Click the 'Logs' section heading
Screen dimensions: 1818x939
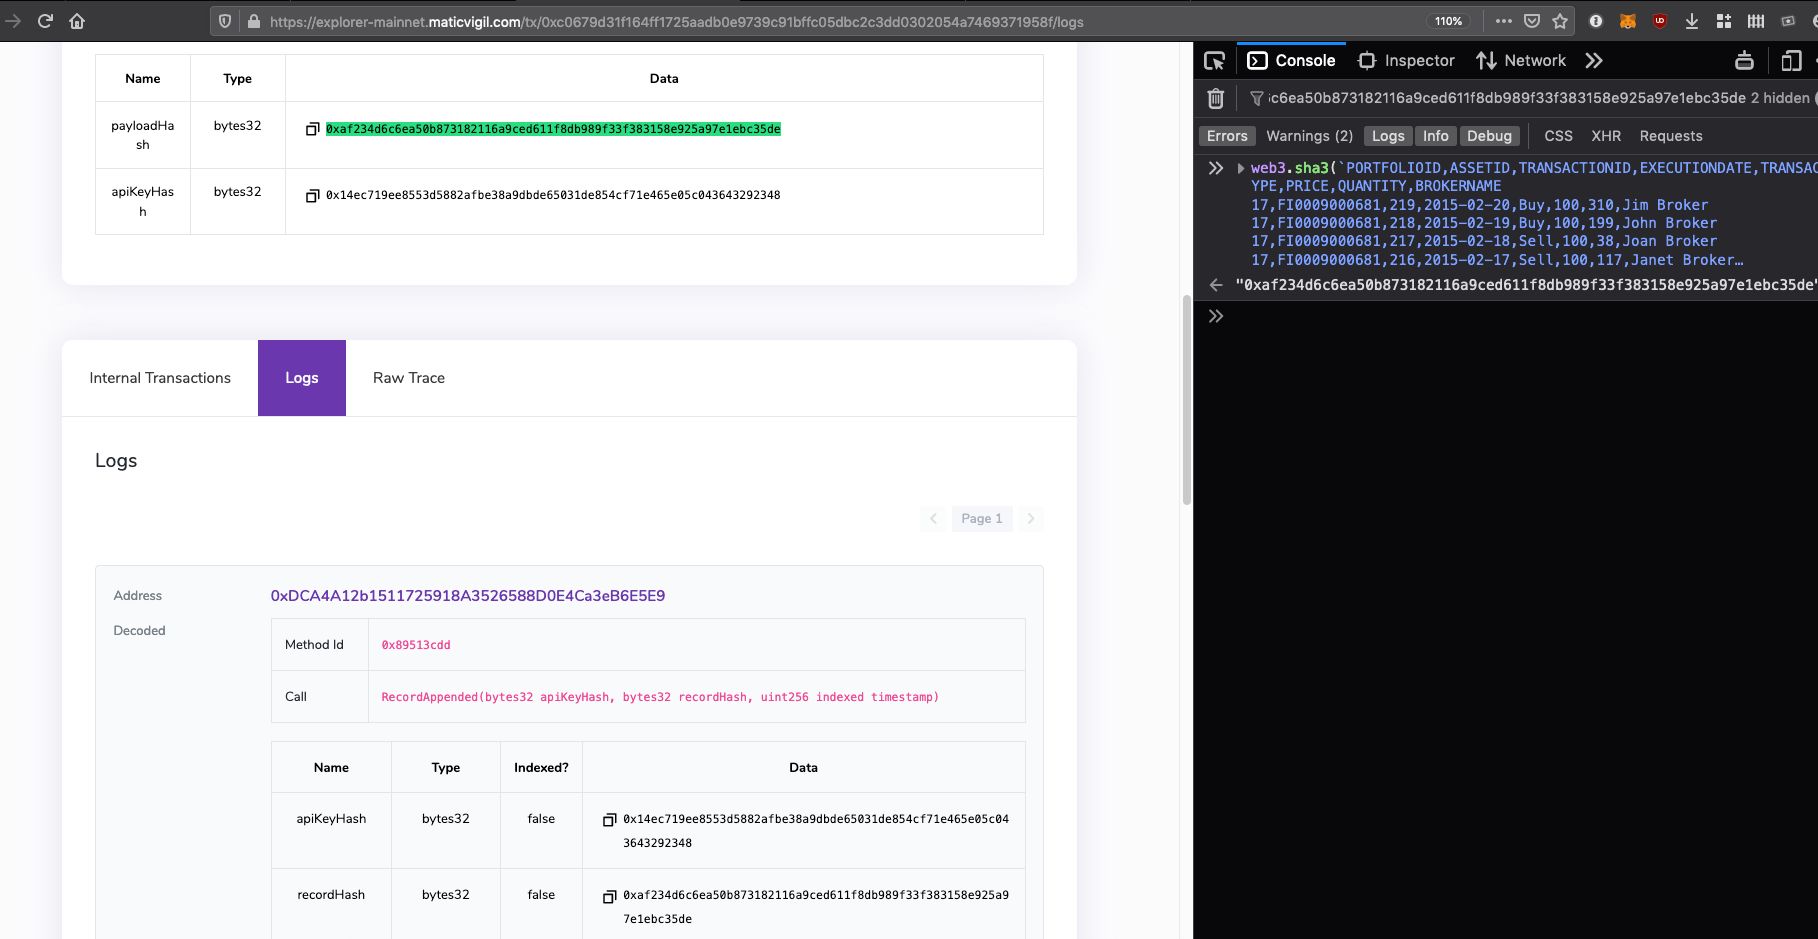(116, 461)
